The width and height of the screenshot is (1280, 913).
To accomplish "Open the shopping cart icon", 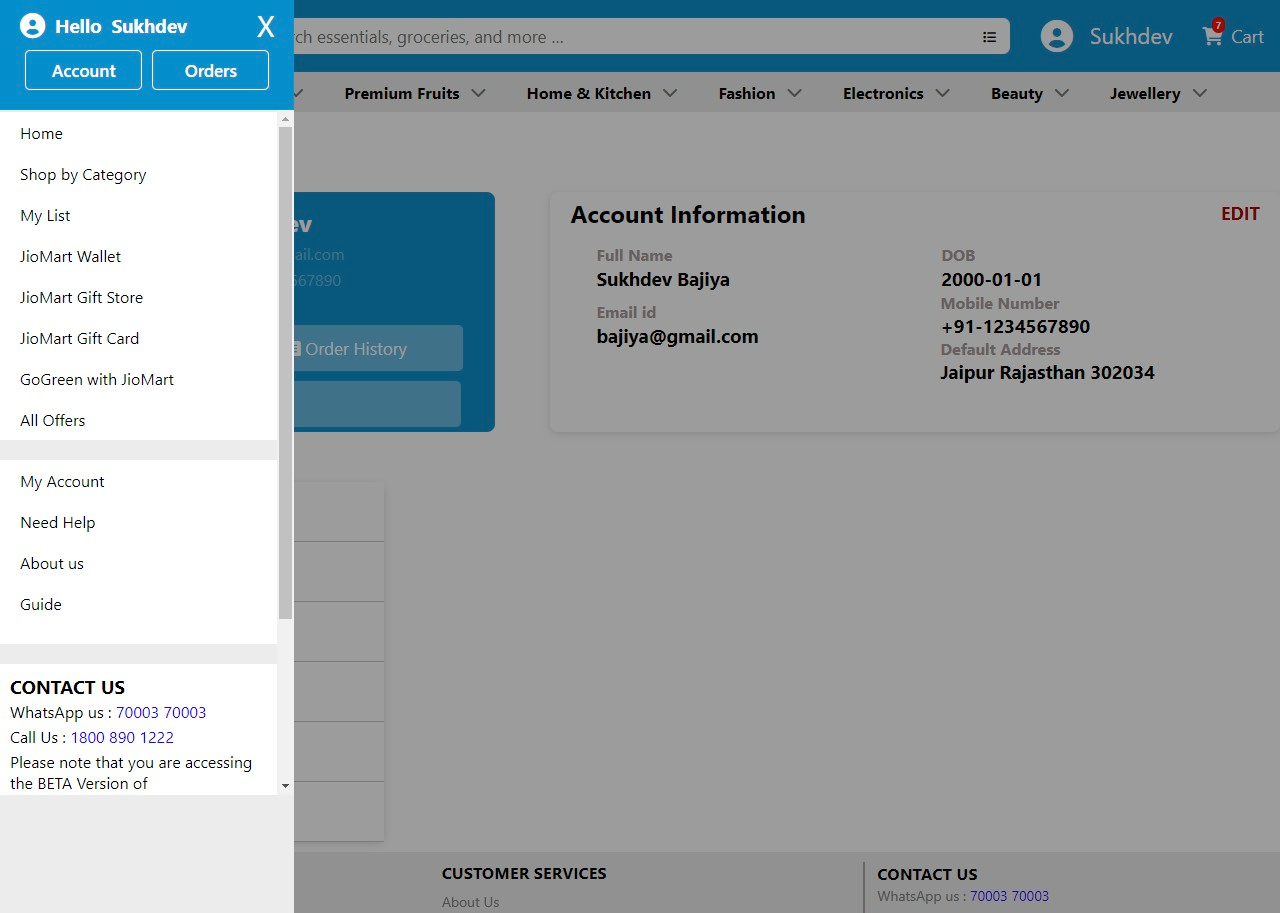I will (x=1213, y=36).
